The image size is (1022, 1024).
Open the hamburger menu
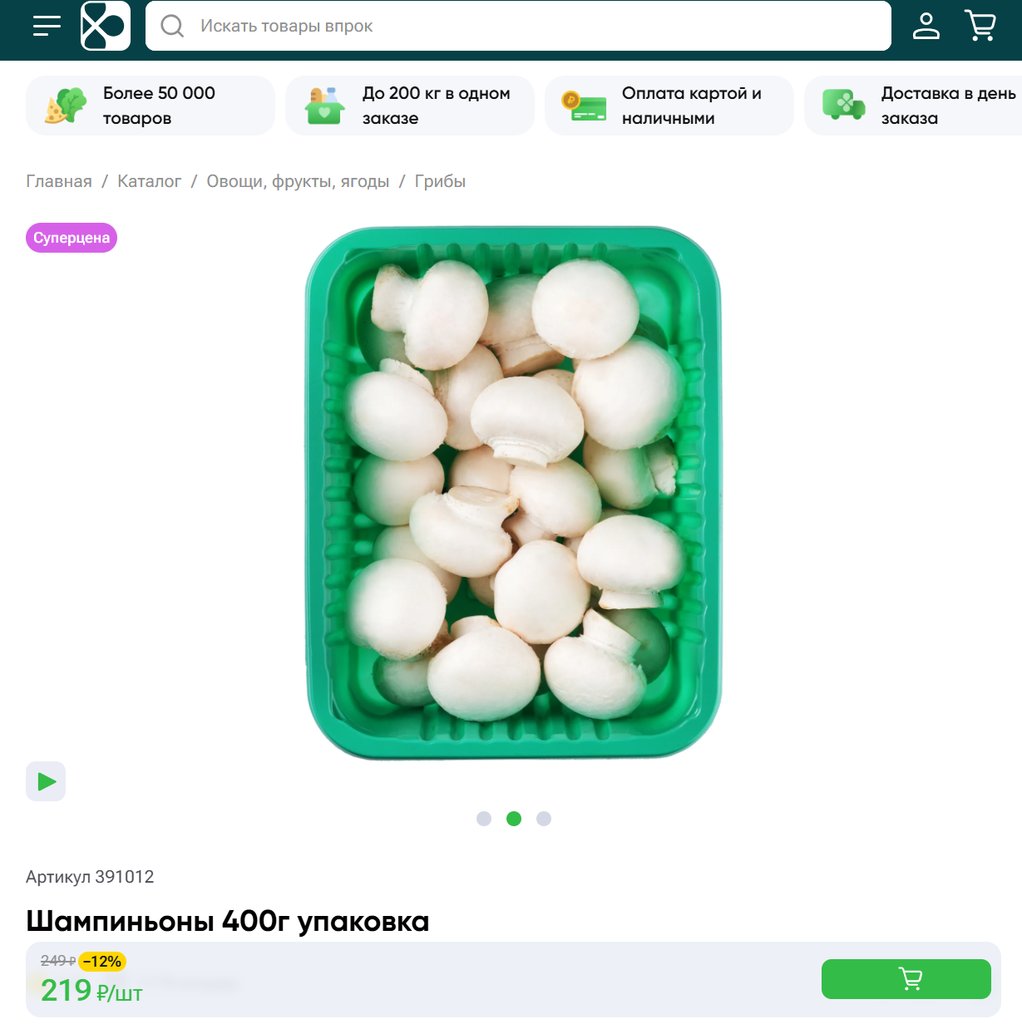46,26
